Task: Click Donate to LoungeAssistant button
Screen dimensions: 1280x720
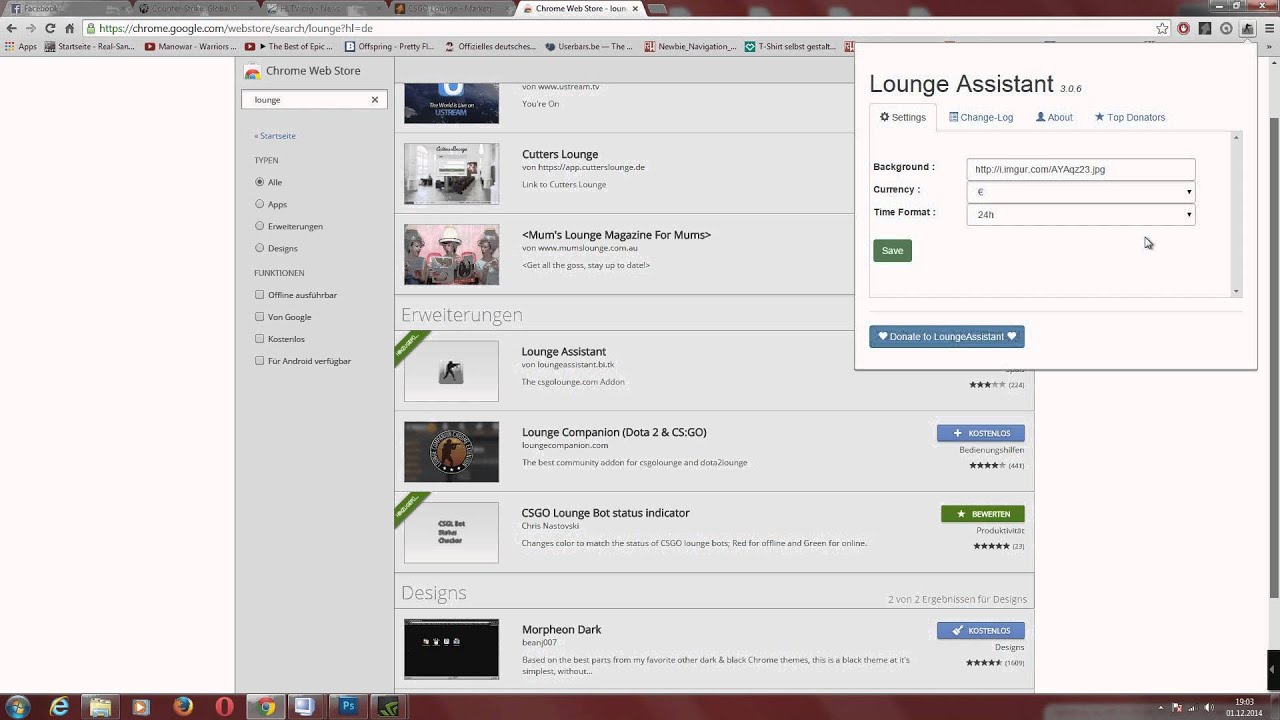Action: (947, 337)
